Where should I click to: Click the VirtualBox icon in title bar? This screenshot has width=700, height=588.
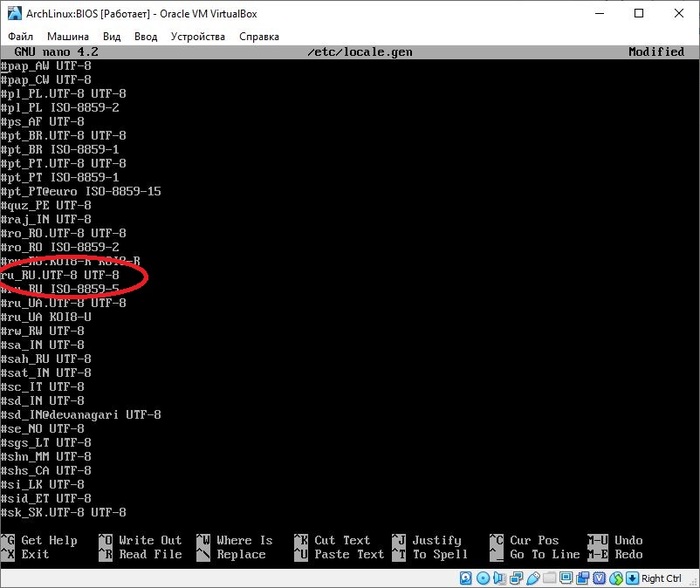pos(14,13)
